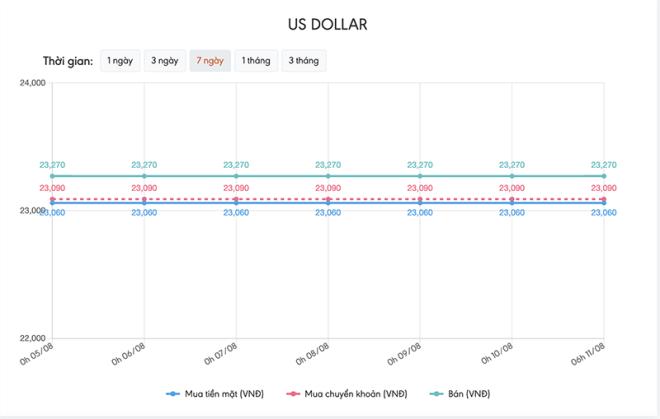Click the Bán line point at 0h 09/08

(x=420, y=176)
